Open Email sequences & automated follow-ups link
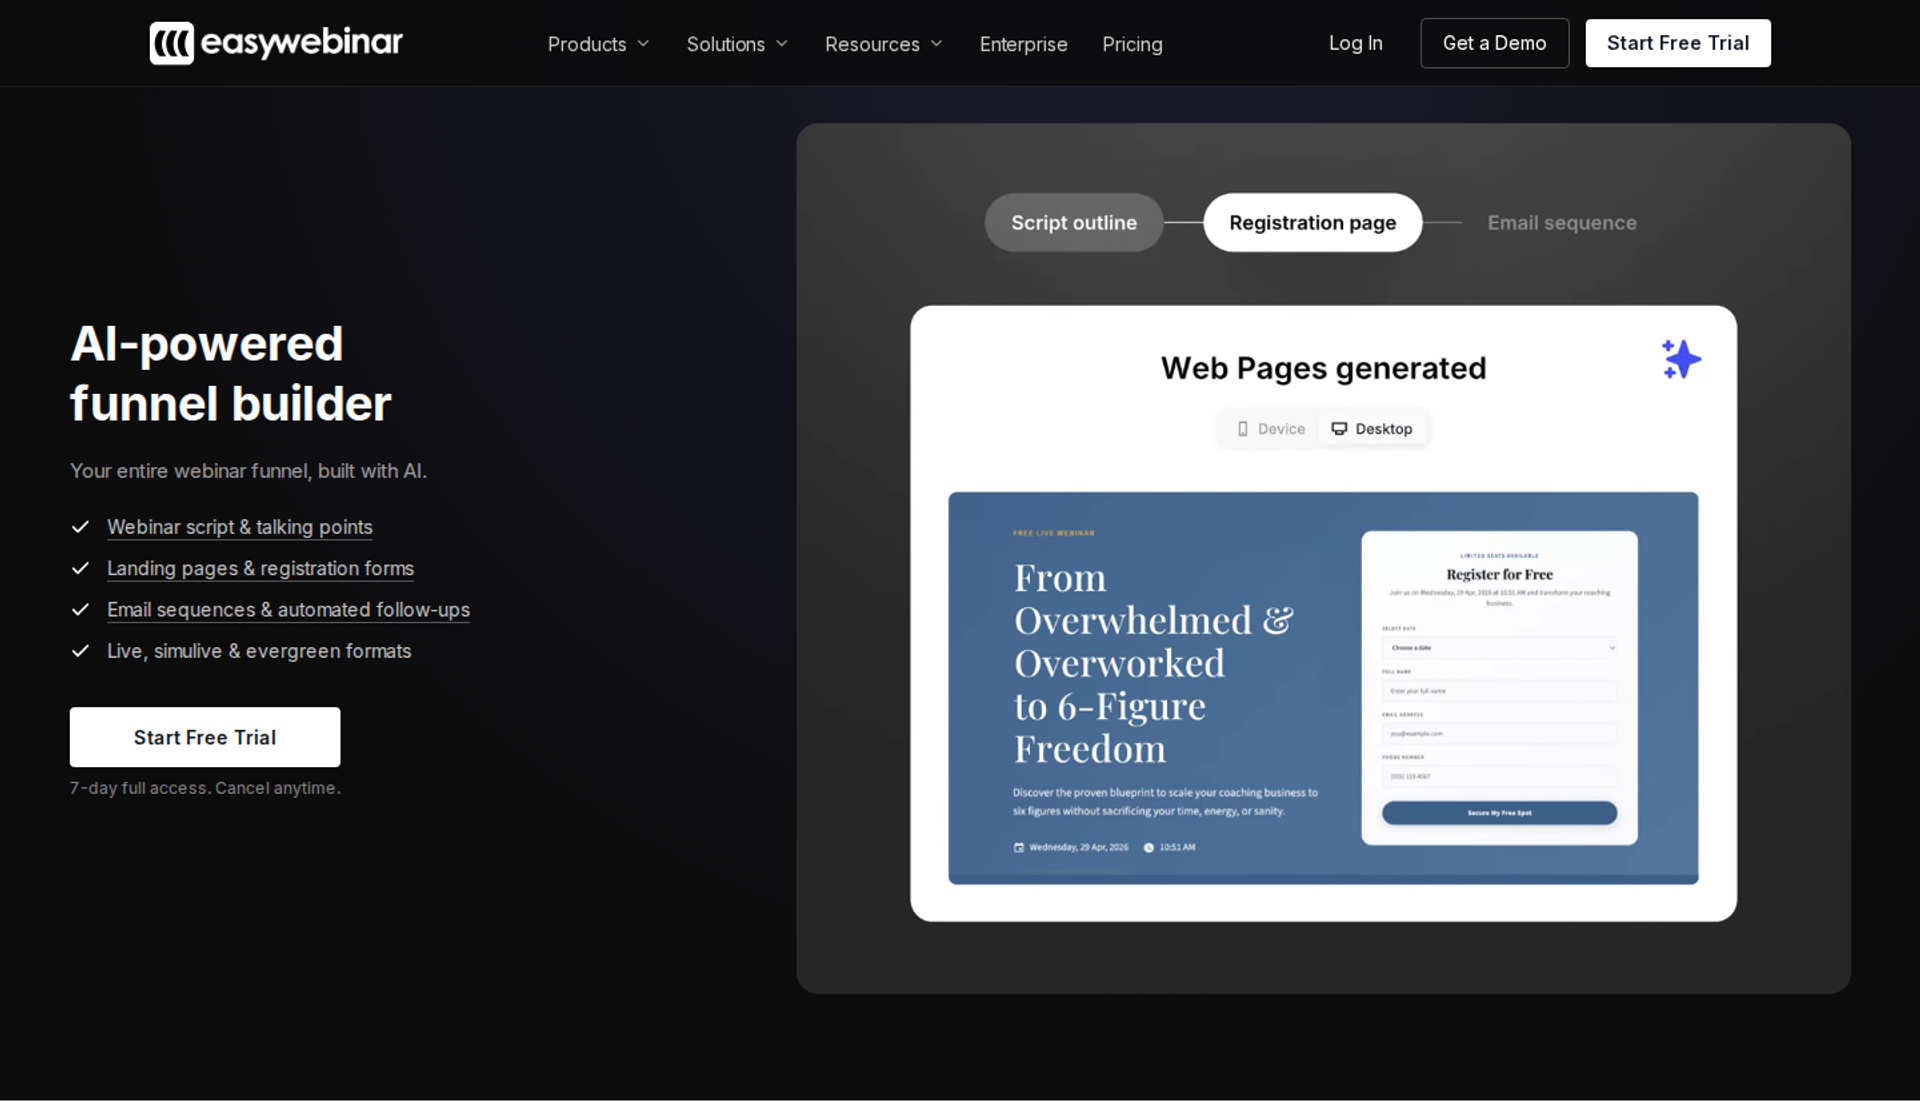This screenshot has height=1101, width=1920. pos(288,610)
